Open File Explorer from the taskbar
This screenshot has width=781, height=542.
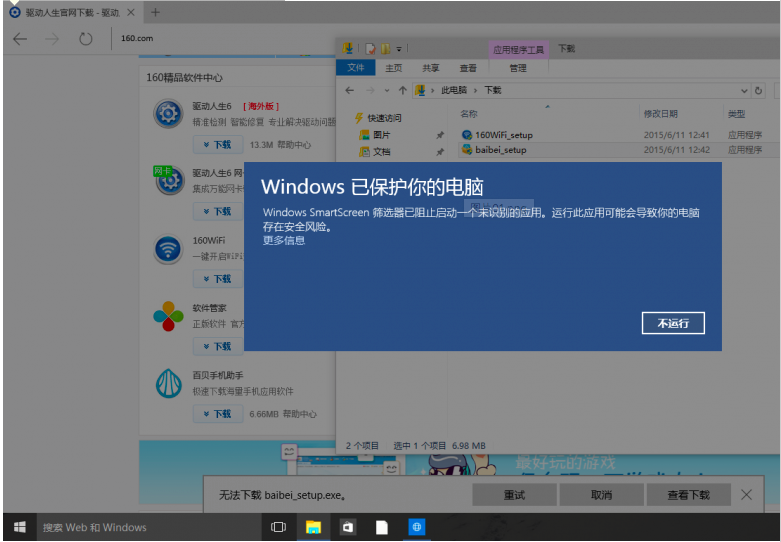[313, 527]
